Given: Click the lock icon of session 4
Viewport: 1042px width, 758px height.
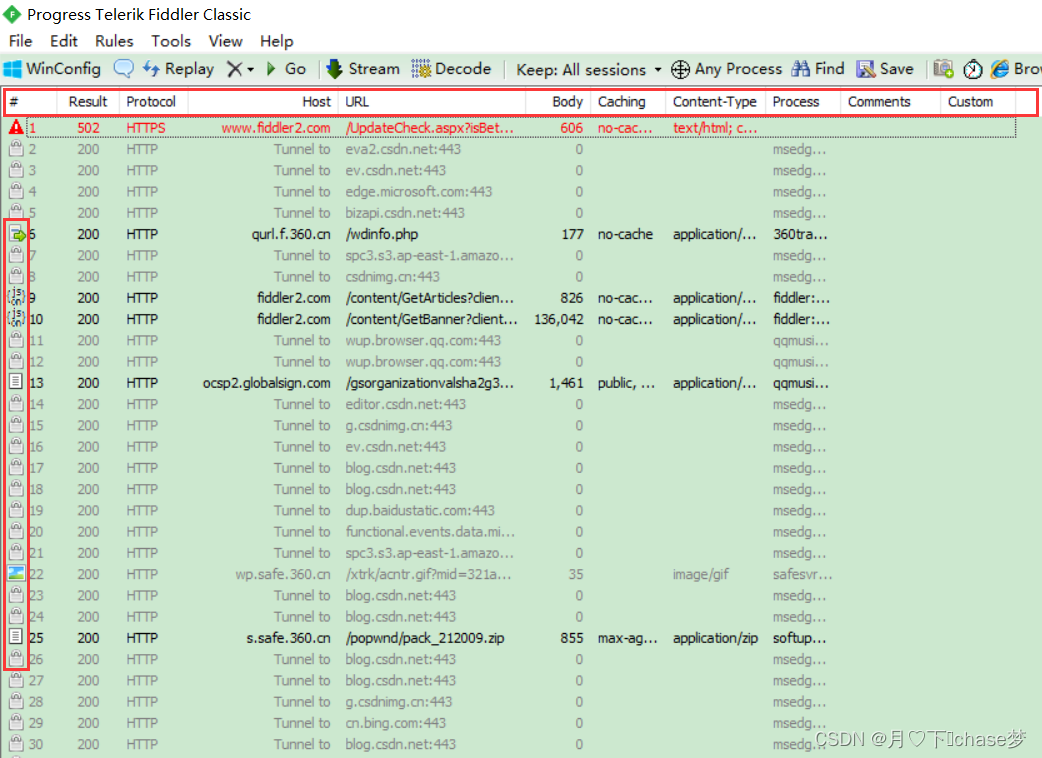Looking at the screenshot, I should [16, 191].
